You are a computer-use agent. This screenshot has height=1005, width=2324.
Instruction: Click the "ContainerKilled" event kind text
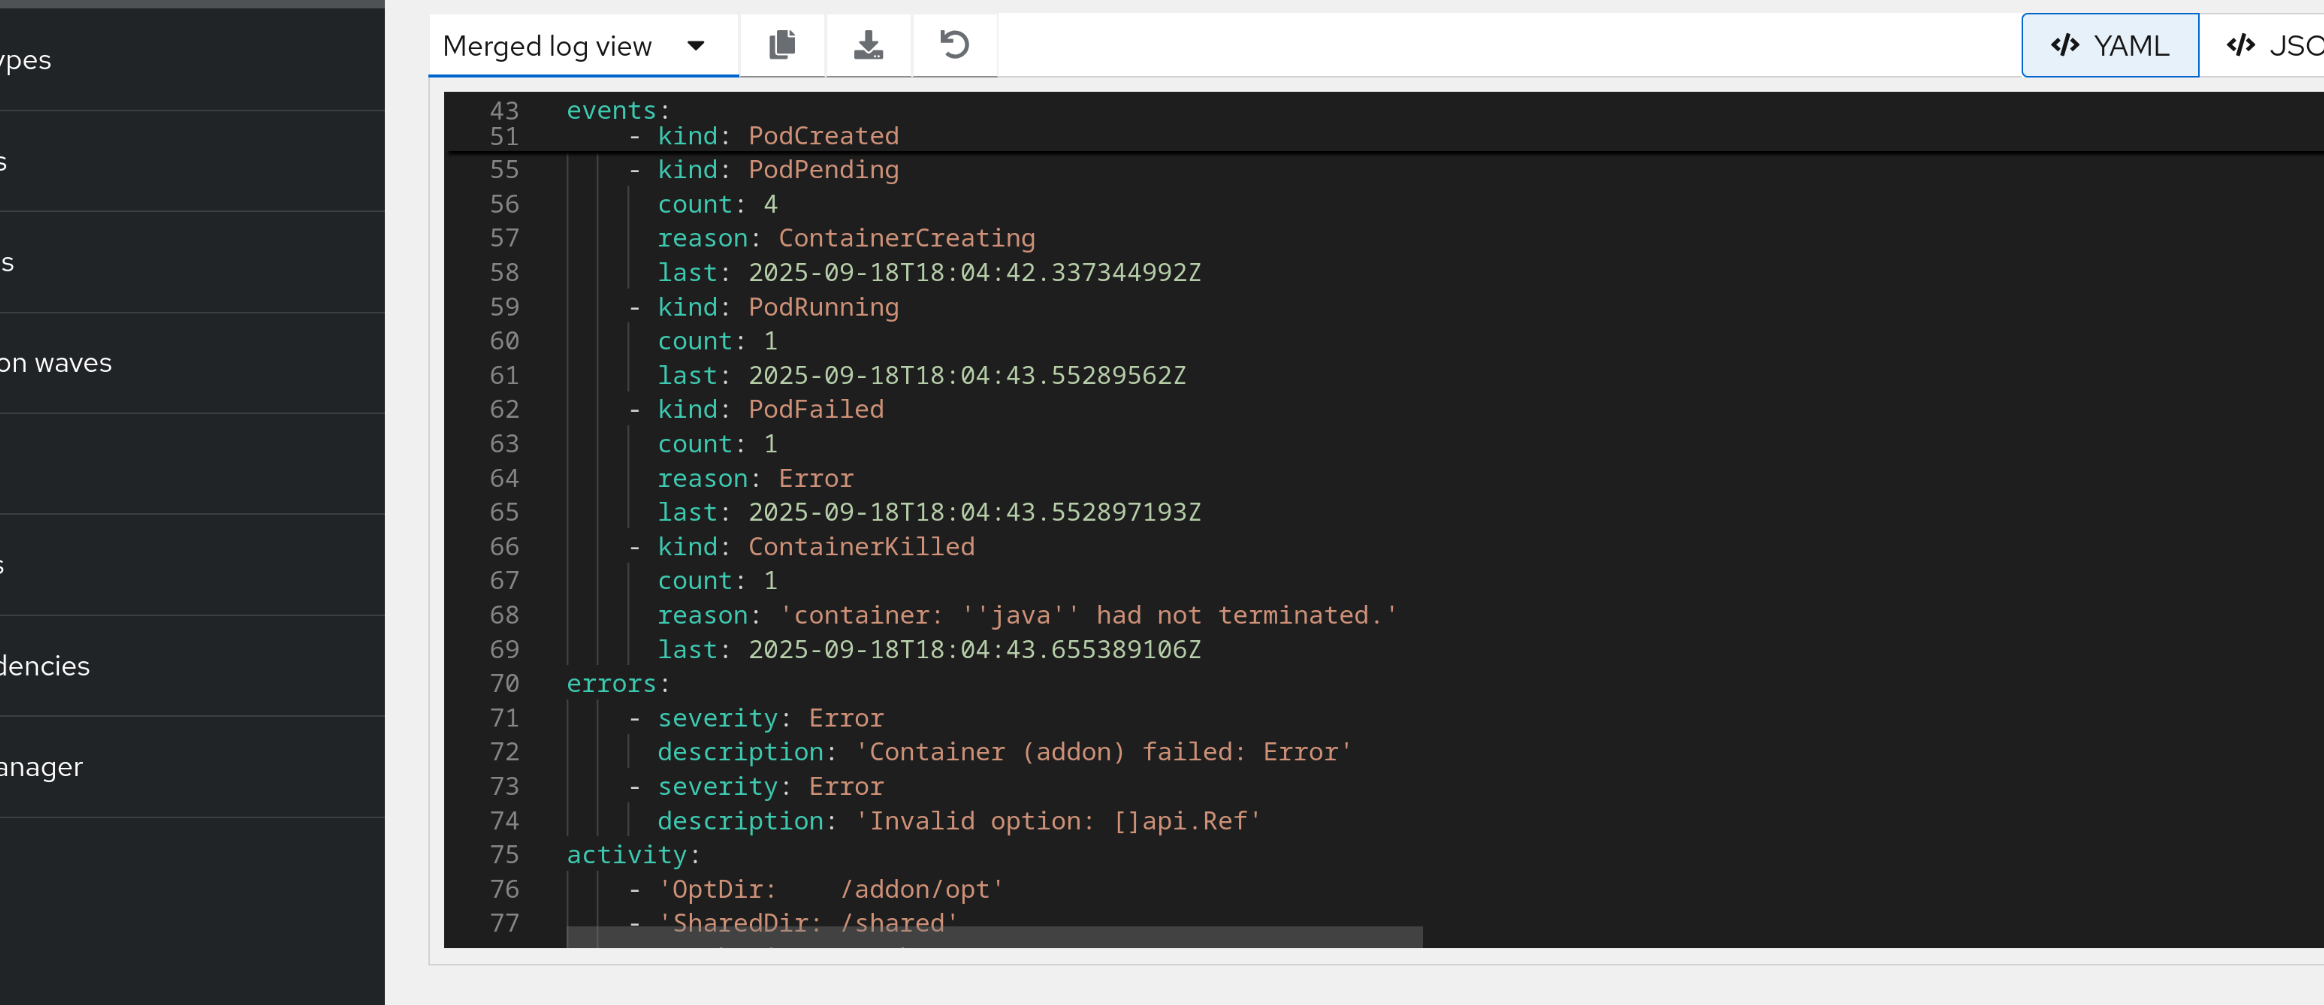[861, 547]
